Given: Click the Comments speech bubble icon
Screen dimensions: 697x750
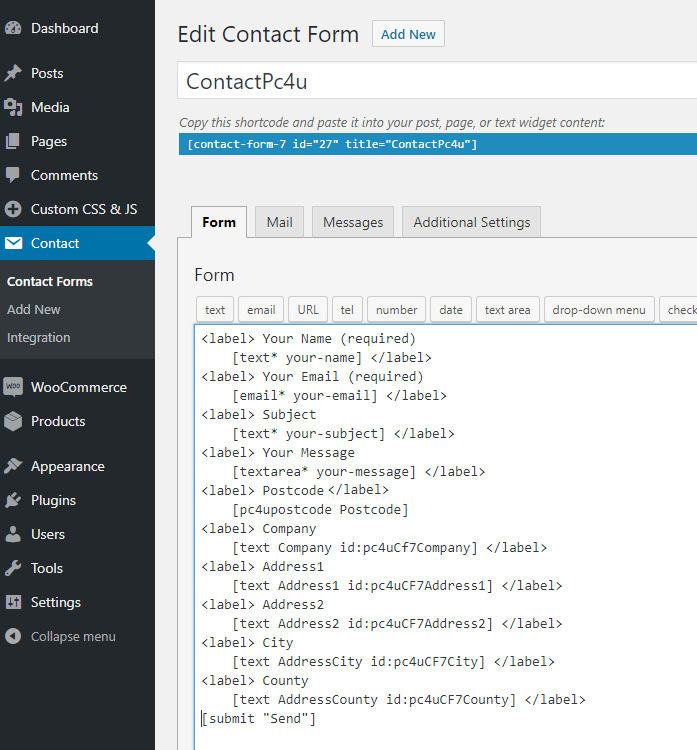Looking at the screenshot, I should tap(13, 175).
